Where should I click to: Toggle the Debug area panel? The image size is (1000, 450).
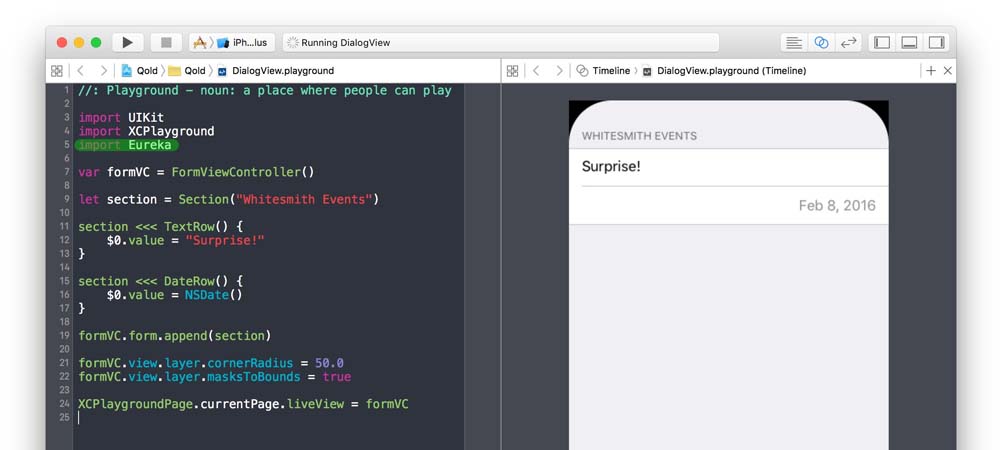click(x=909, y=43)
